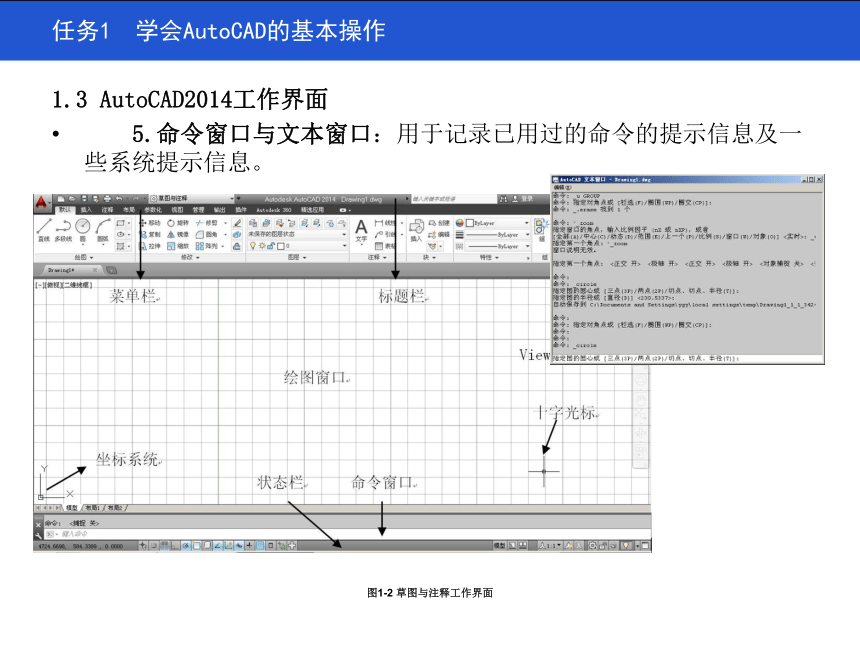Click the new drawing tab button beside Drawing1
Viewport: 860px width, 645px height.
click(x=111, y=270)
